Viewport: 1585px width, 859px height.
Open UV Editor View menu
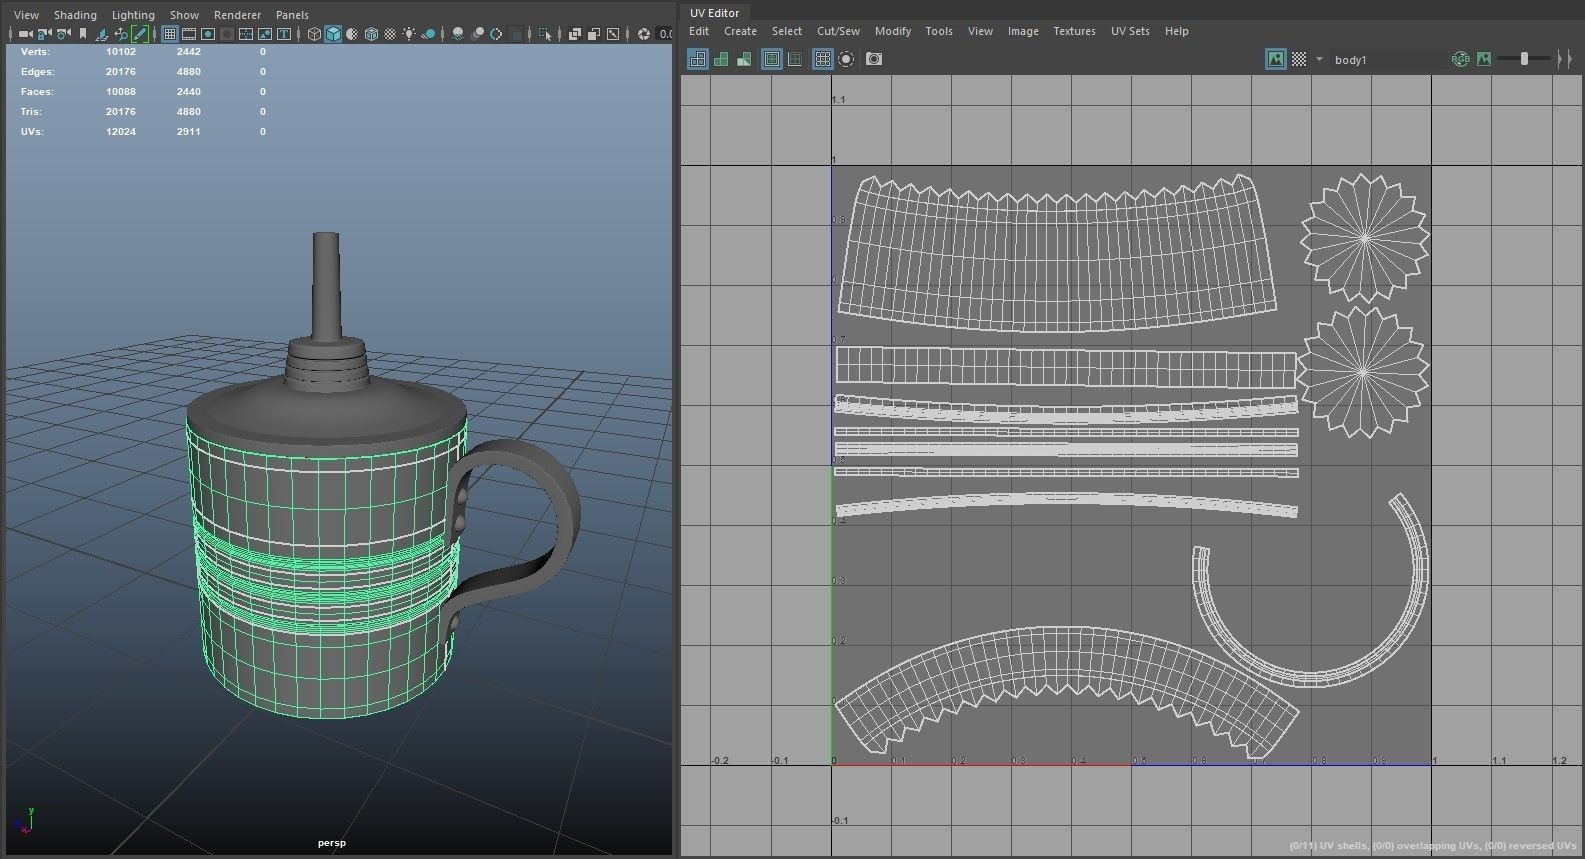point(980,31)
